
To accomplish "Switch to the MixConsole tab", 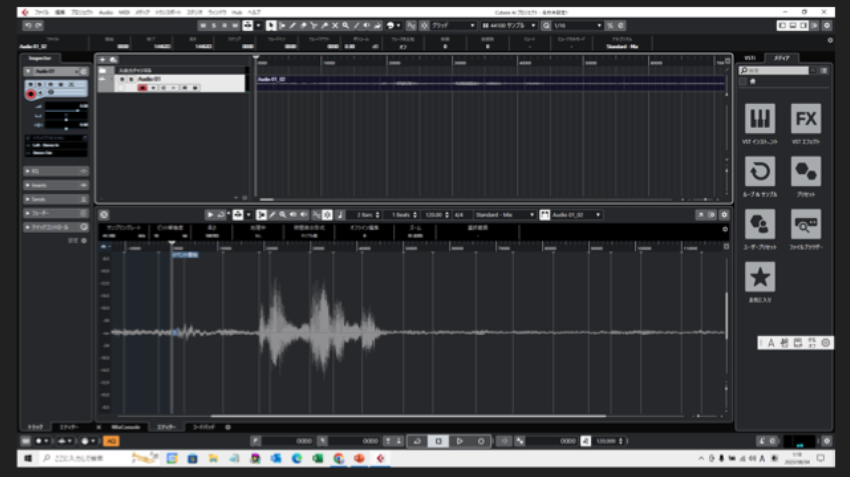I will pyautogui.click(x=125, y=427).
